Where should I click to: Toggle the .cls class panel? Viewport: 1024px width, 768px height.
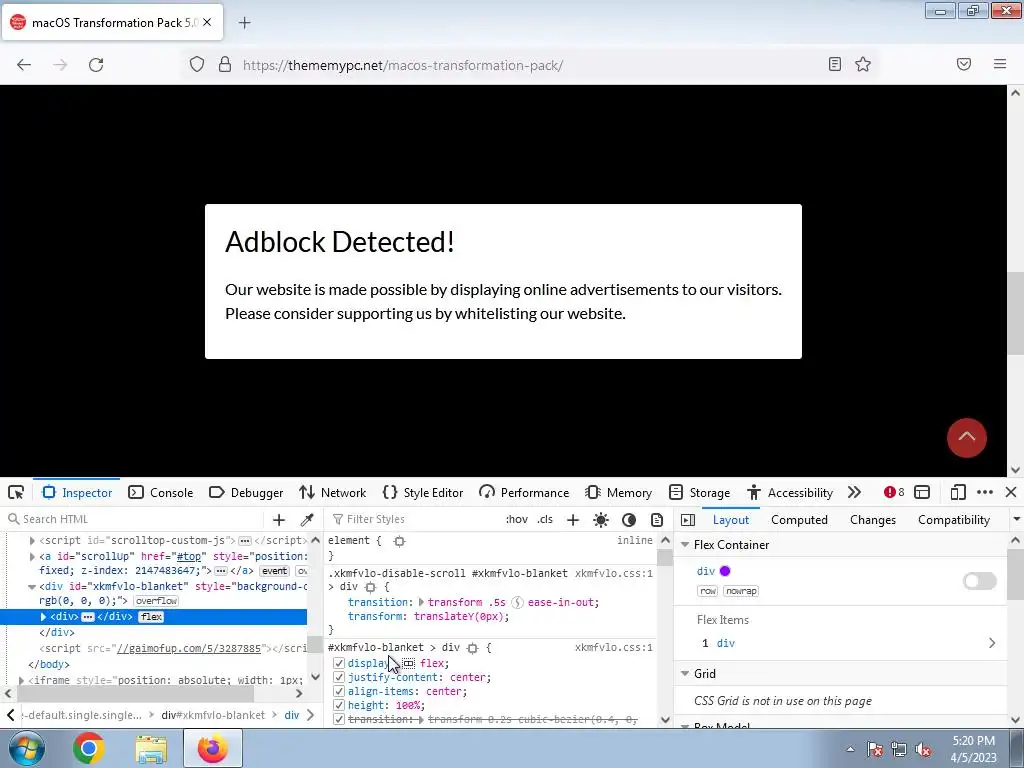point(545,519)
